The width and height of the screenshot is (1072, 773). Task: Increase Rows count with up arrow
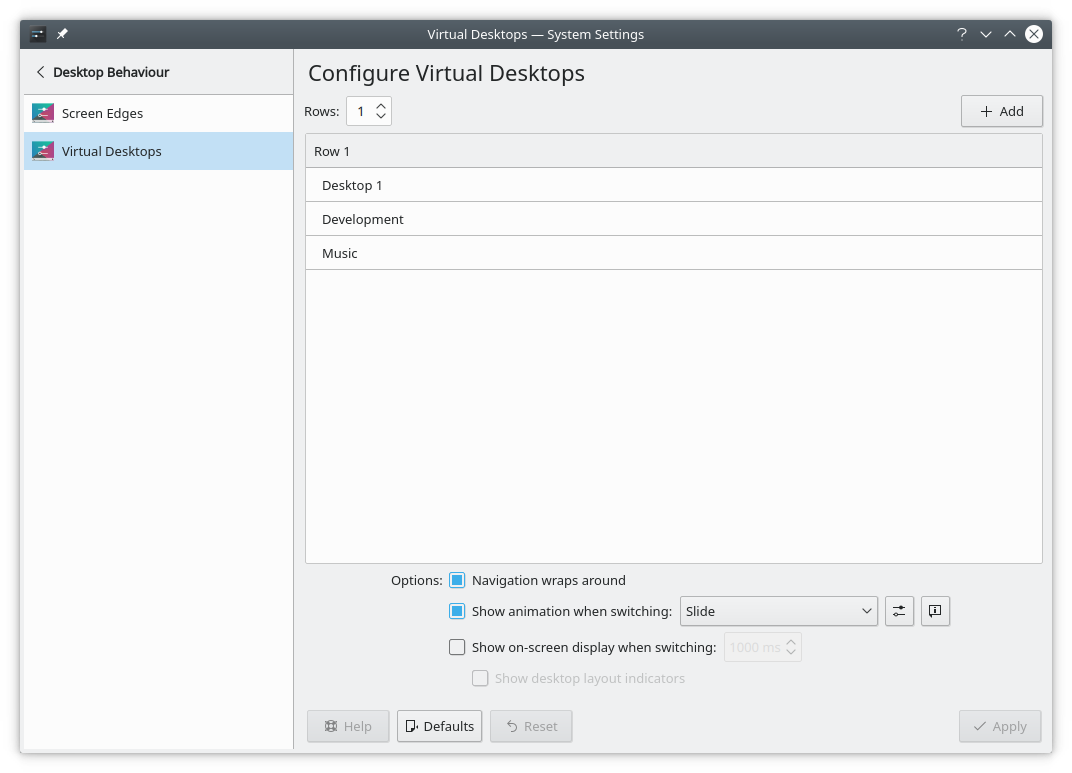(x=381, y=105)
